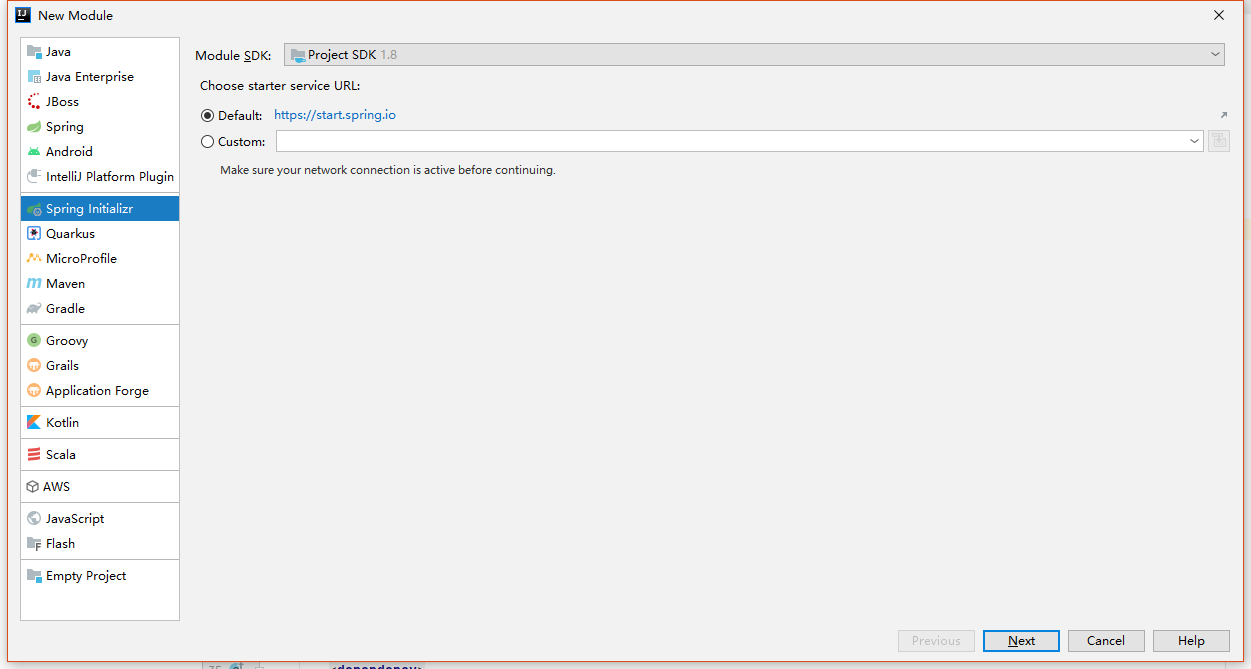Viewport: 1251px width, 669px height.
Task: Open the Help button
Action: point(1190,641)
